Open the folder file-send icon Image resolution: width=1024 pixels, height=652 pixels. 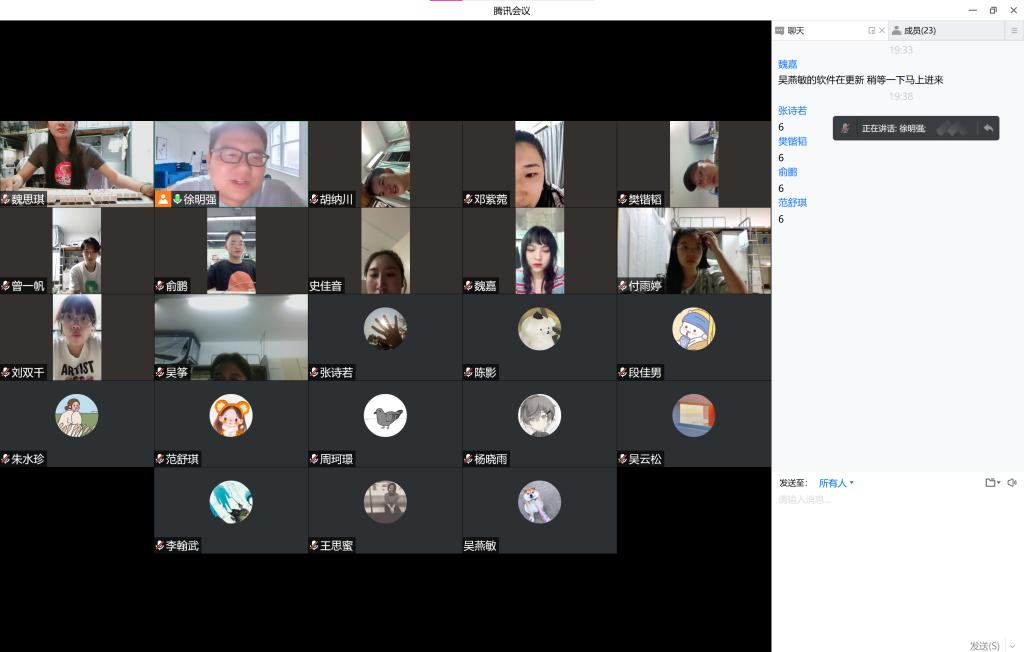coord(991,483)
